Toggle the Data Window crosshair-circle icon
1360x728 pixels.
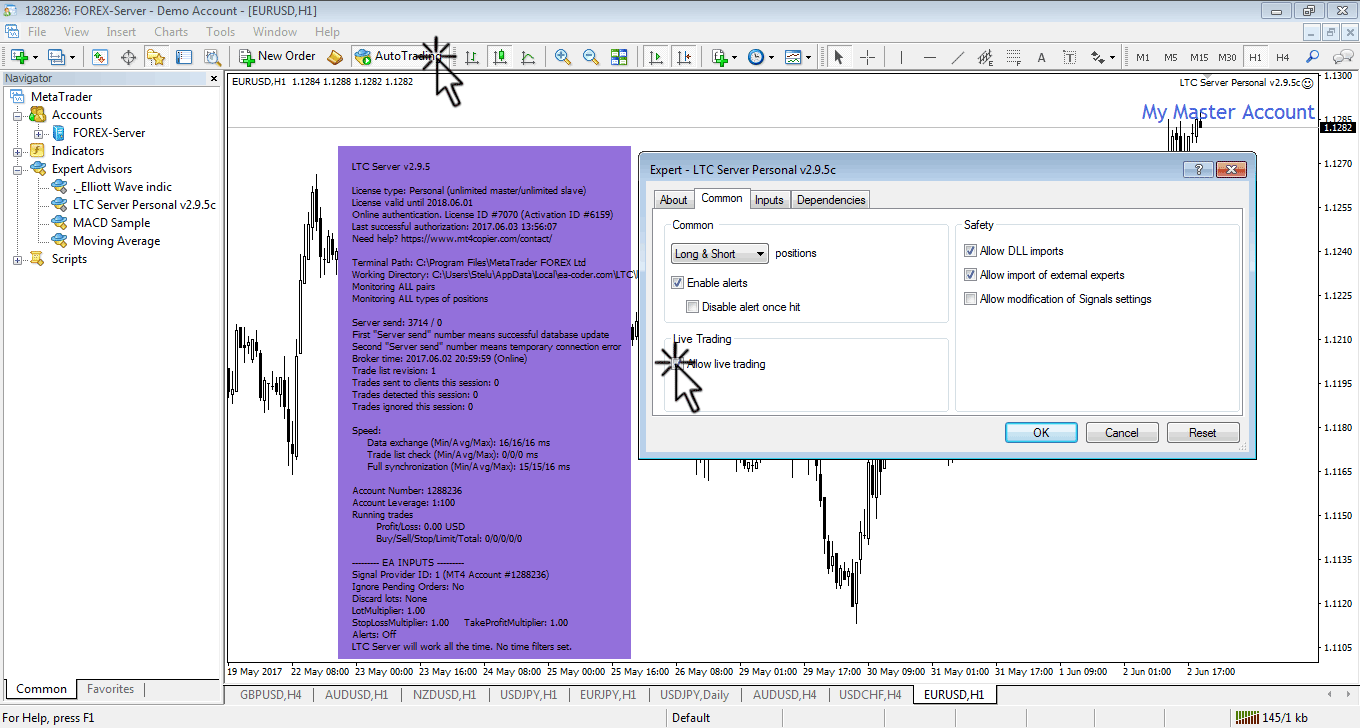[x=128, y=57]
